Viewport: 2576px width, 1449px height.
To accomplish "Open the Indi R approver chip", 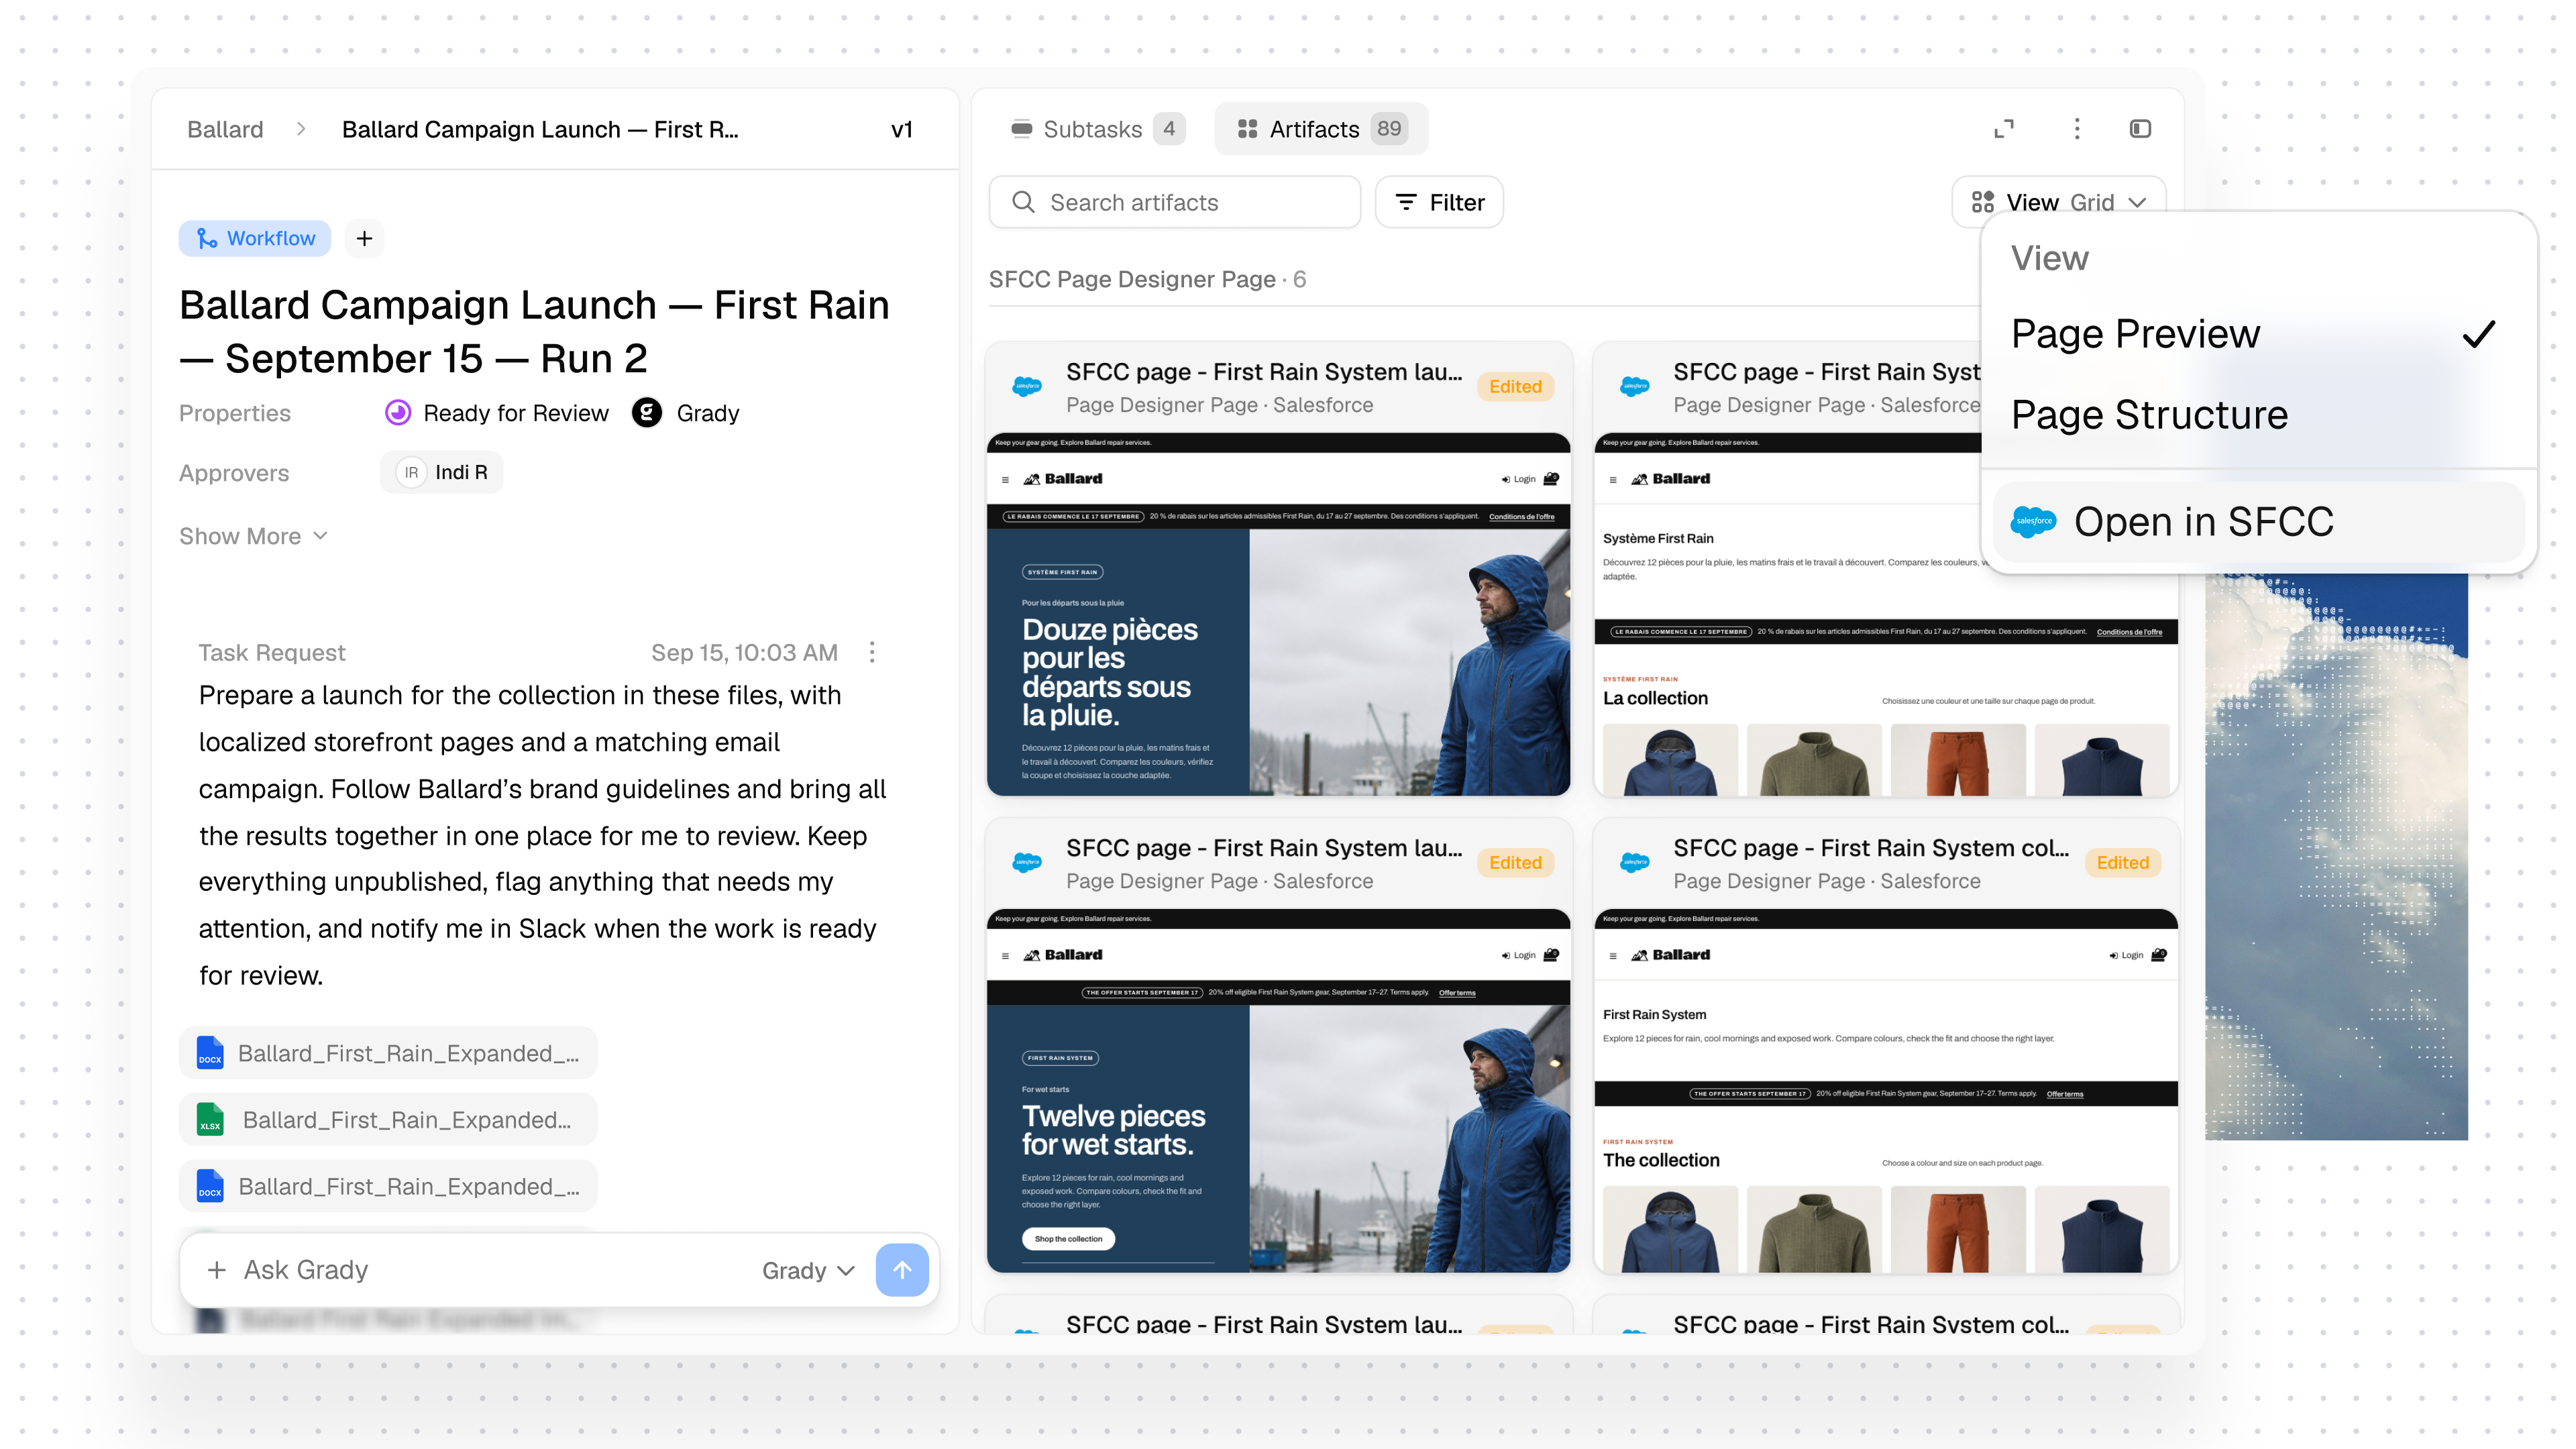I will pos(441,472).
